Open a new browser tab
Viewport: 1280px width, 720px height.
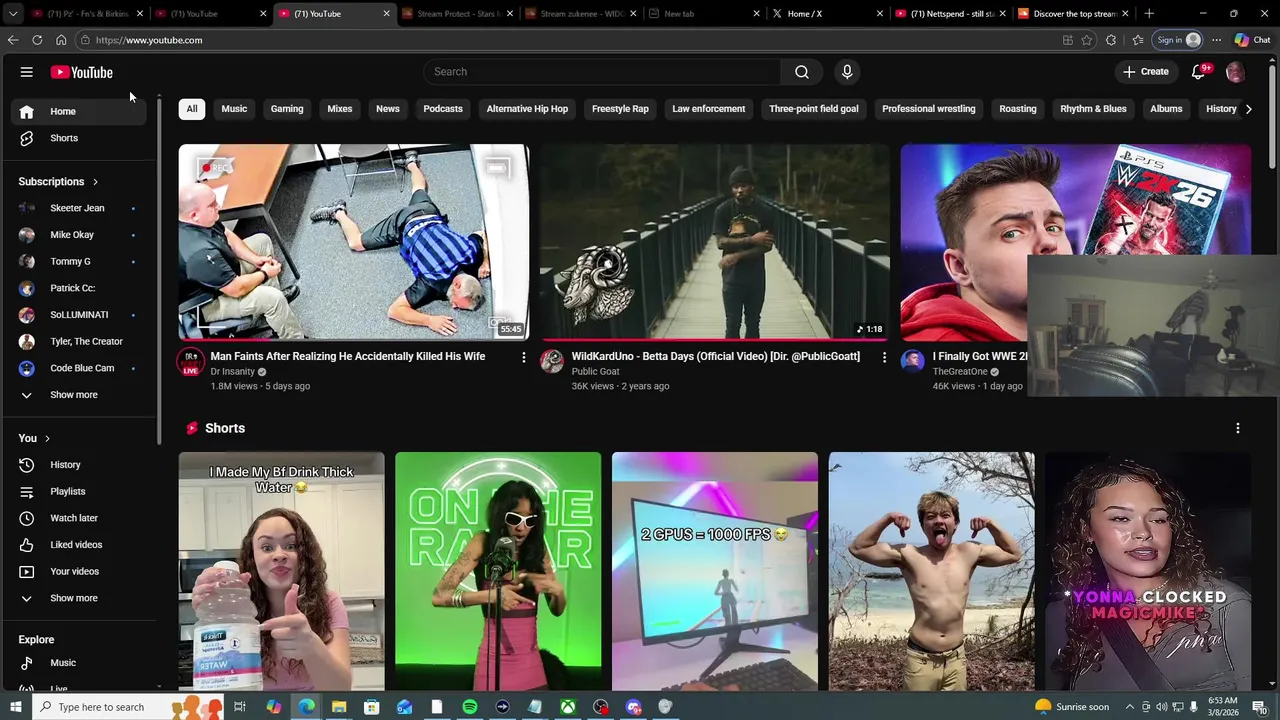pyautogui.click(x=1149, y=14)
